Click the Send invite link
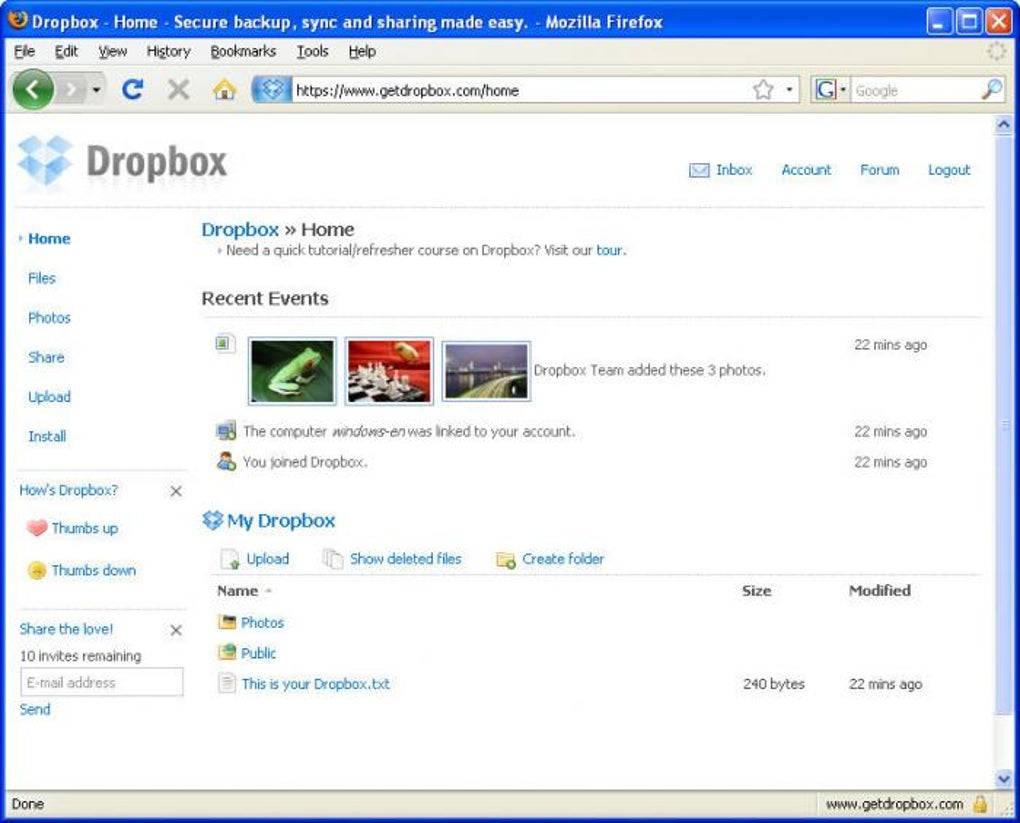Screen dimensions: 1020x823 pos(34,710)
